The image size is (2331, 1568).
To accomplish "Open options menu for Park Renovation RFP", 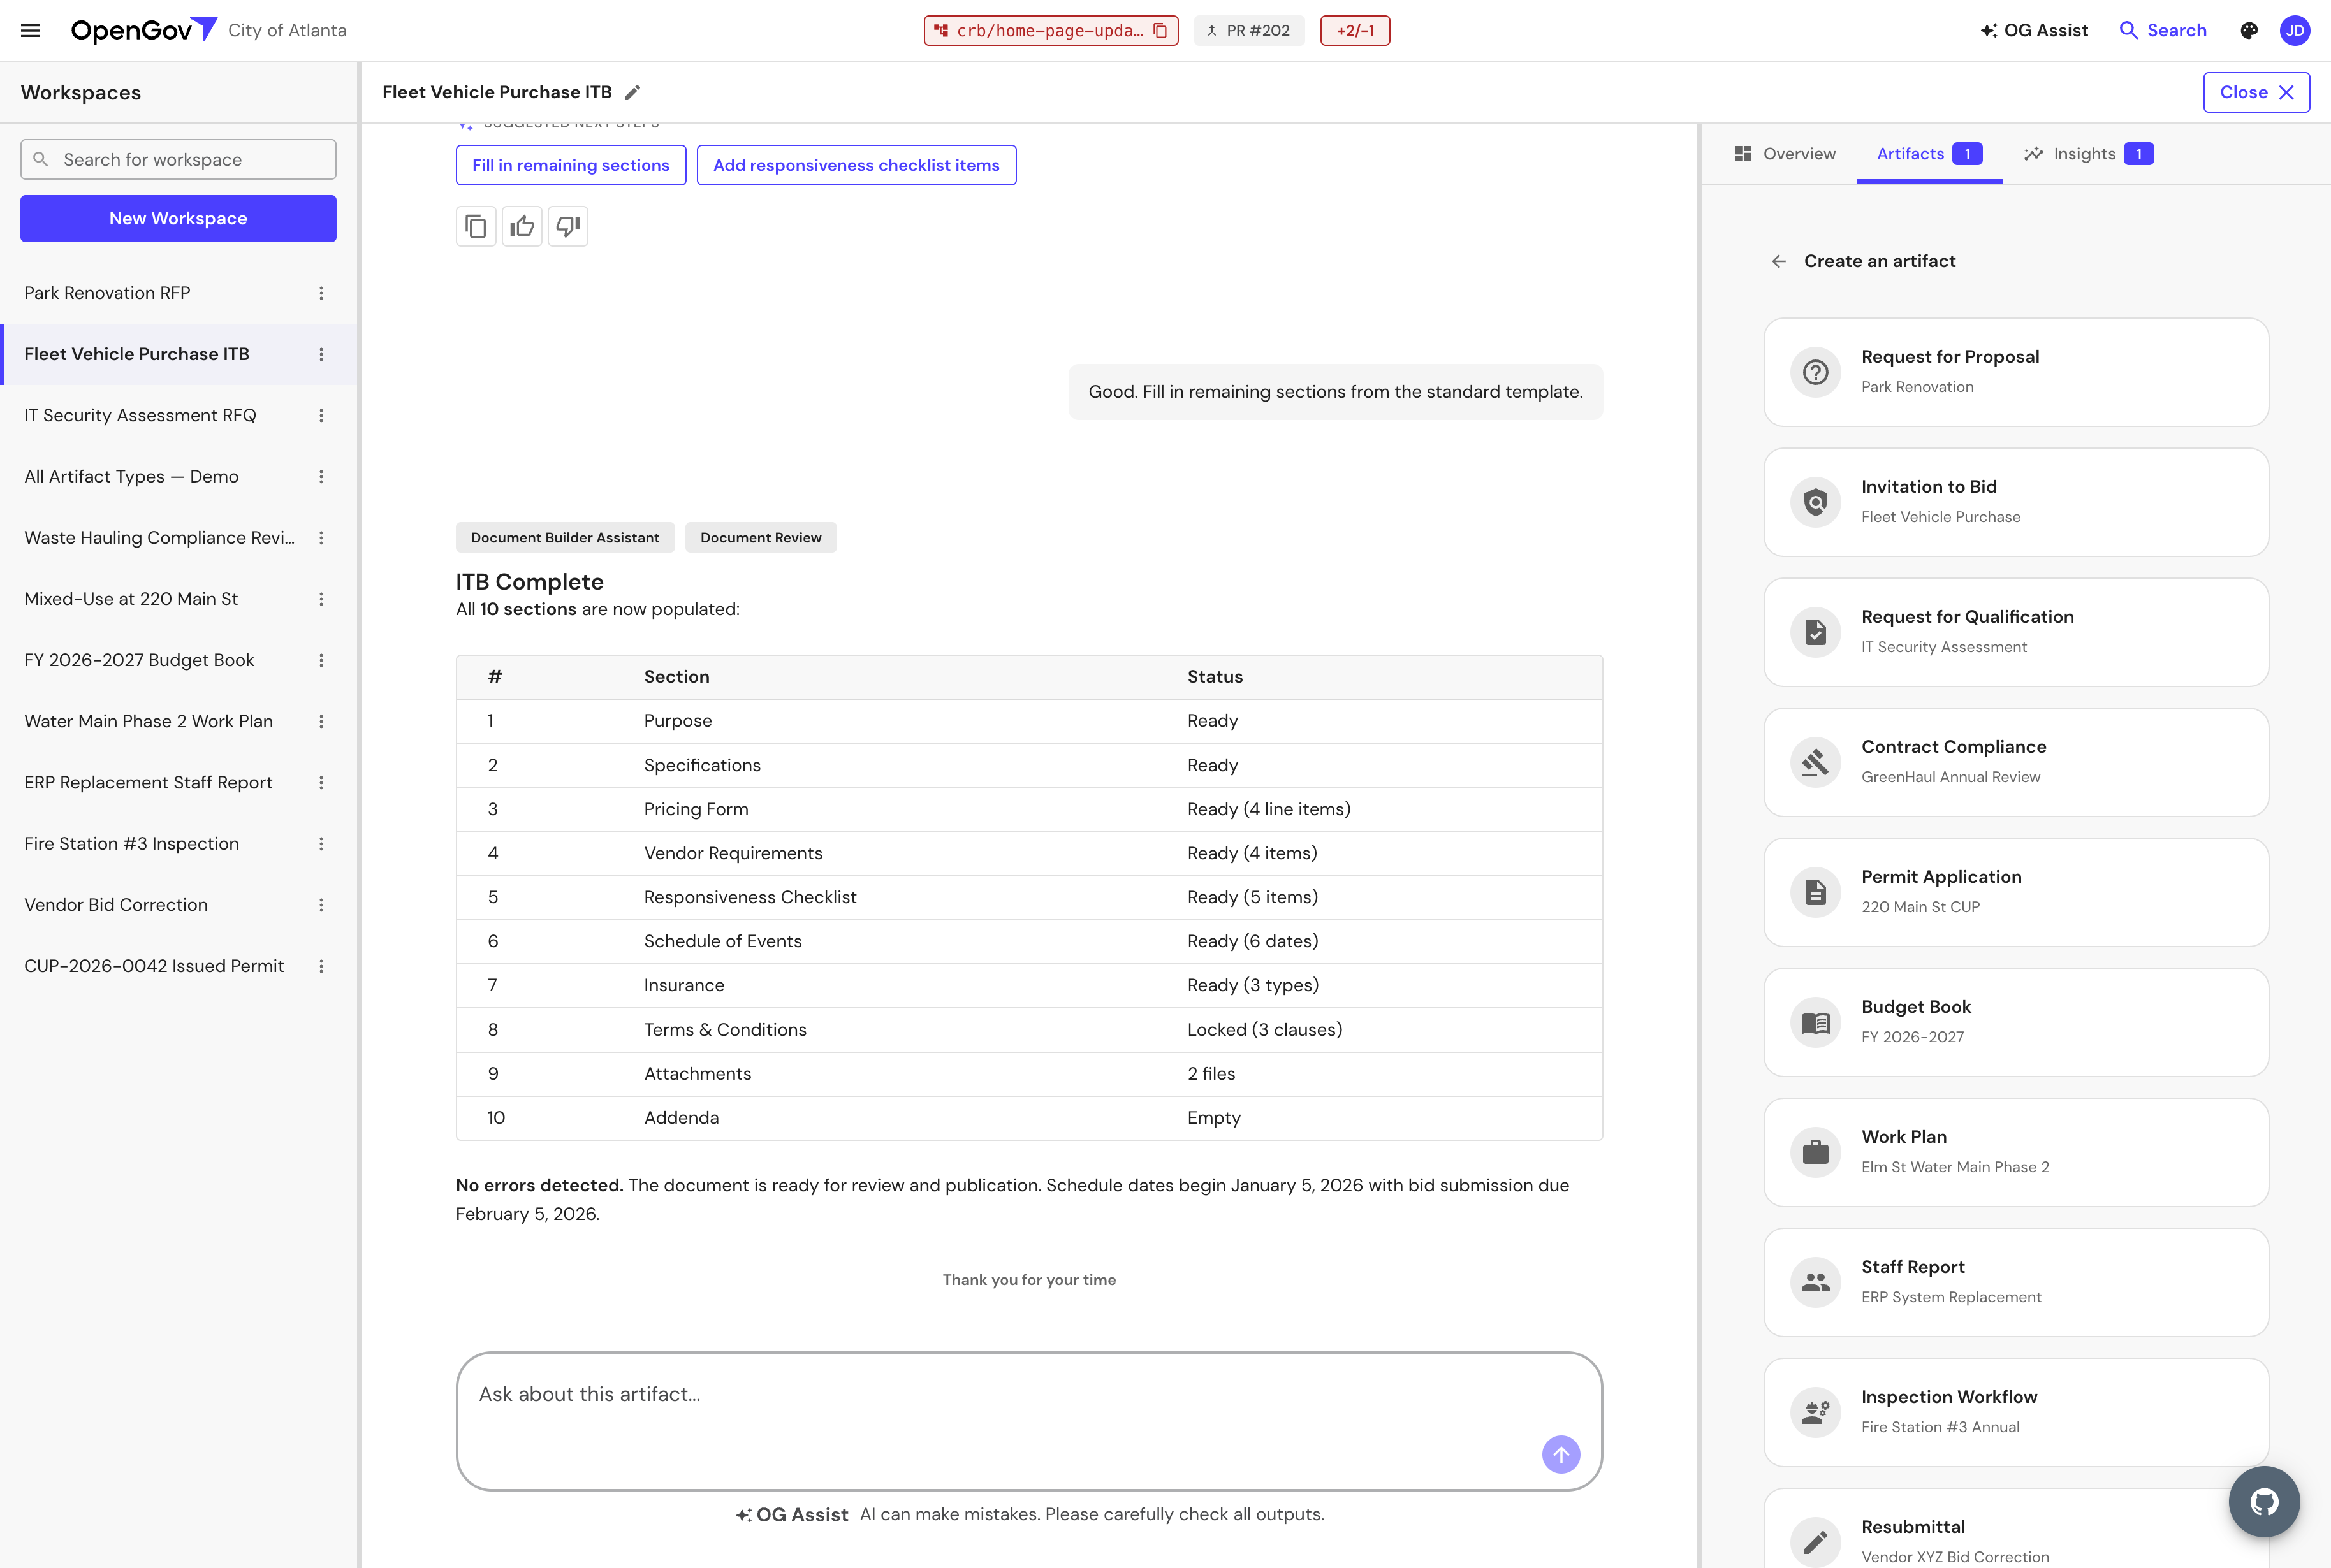I will (x=321, y=294).
